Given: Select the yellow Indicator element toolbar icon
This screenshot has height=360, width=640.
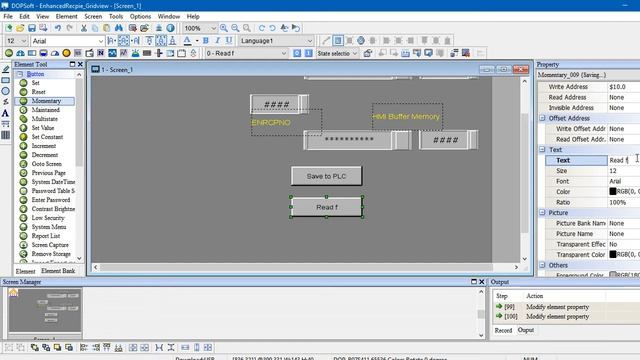Looking at the screenshot, I should tap(66, 53).
